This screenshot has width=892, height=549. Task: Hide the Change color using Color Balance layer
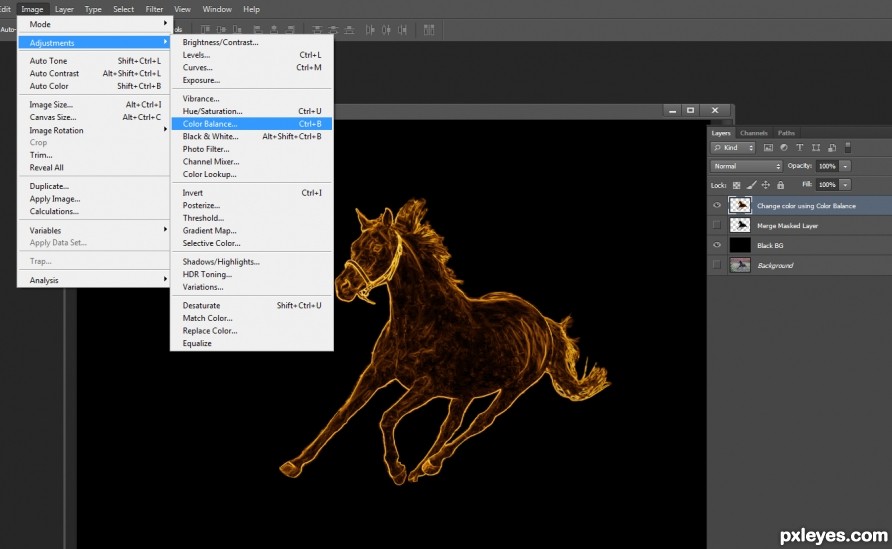pos(717,205)
